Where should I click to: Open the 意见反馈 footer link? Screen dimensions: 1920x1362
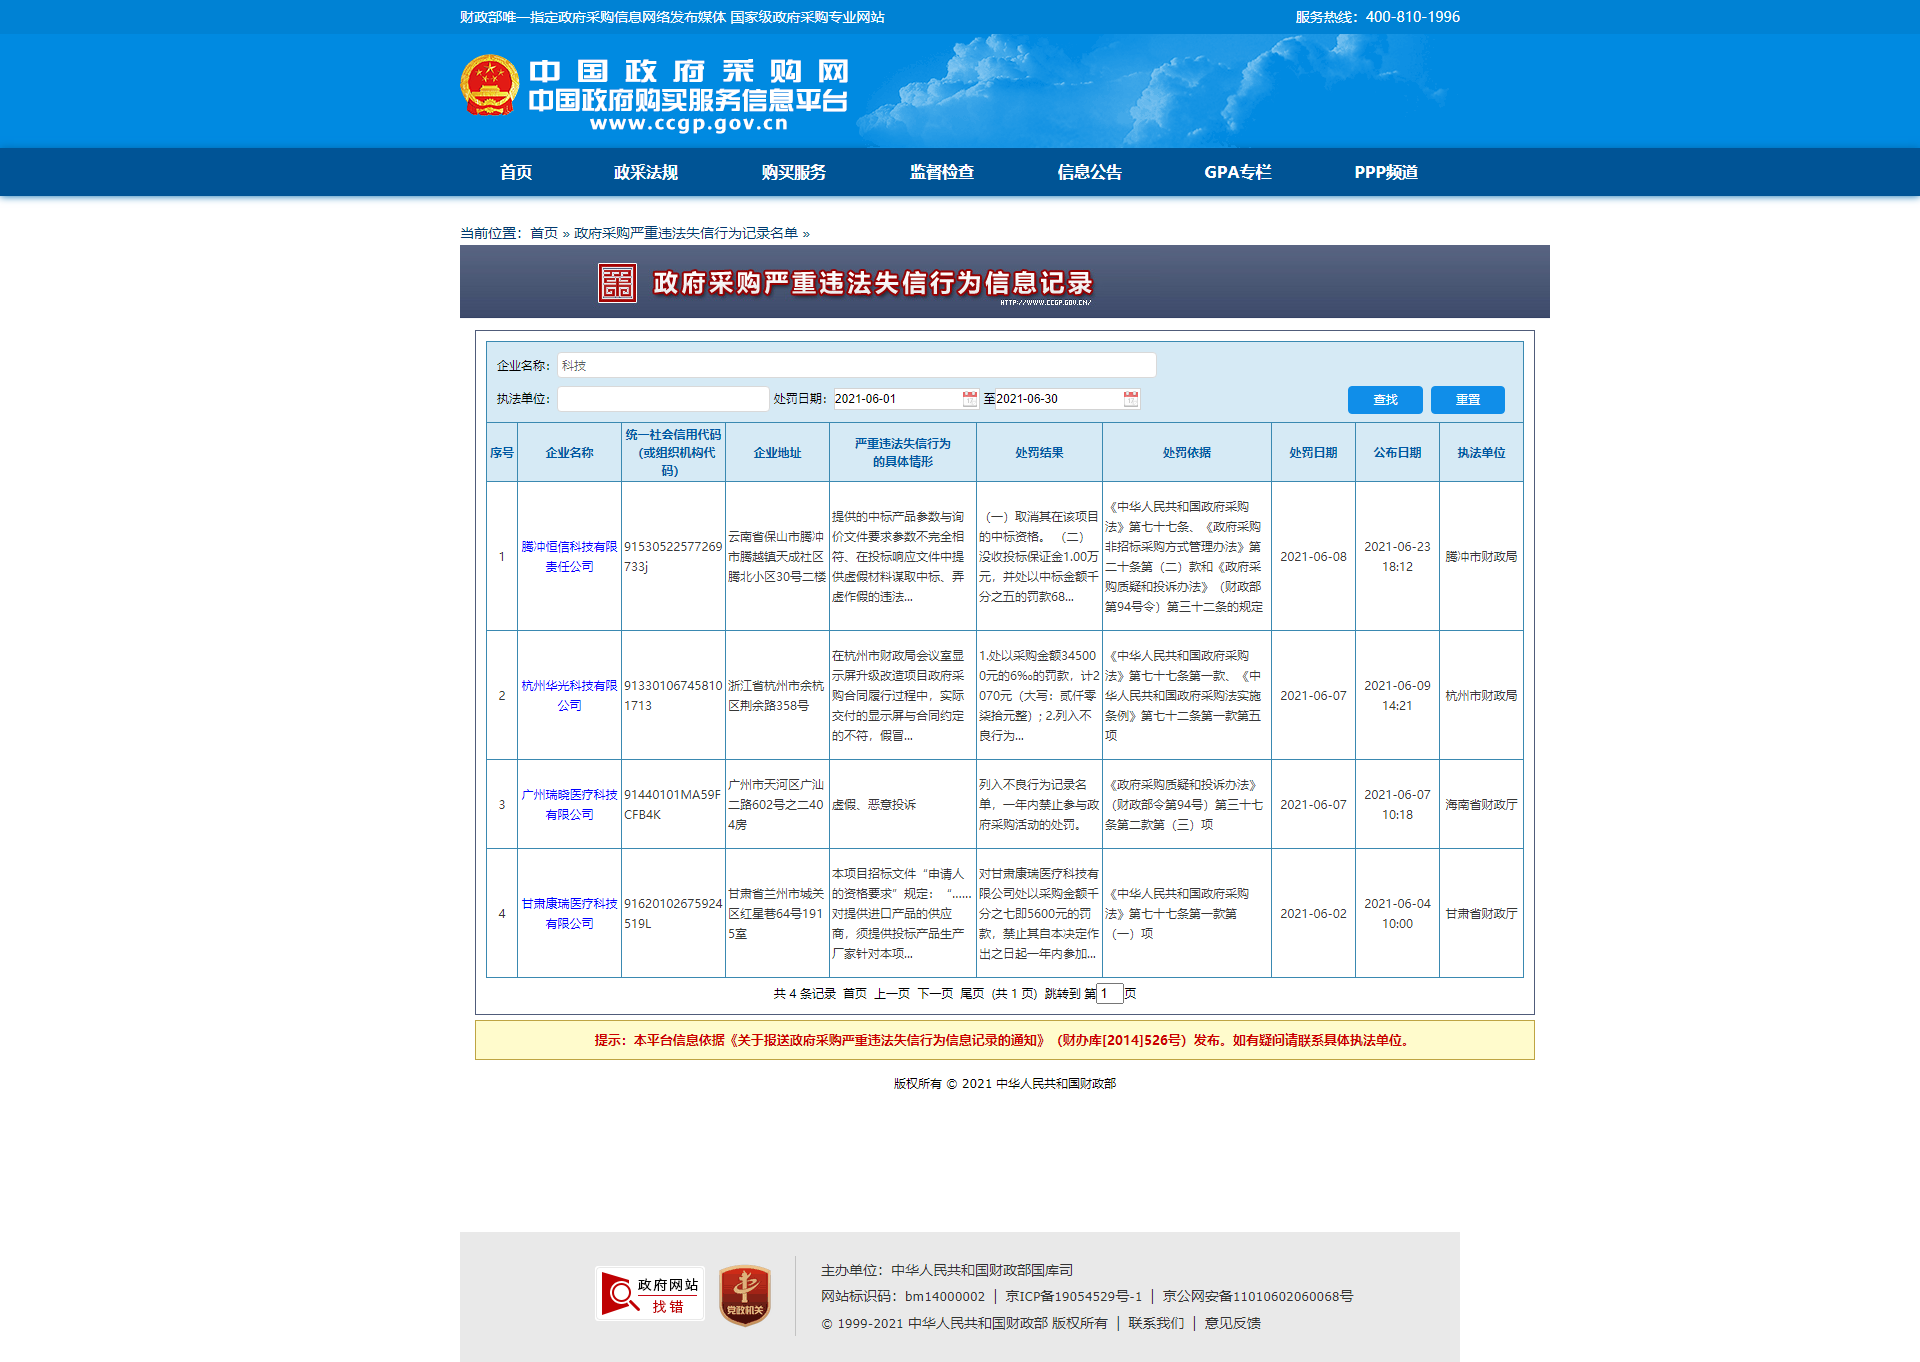point(1232,1323)
